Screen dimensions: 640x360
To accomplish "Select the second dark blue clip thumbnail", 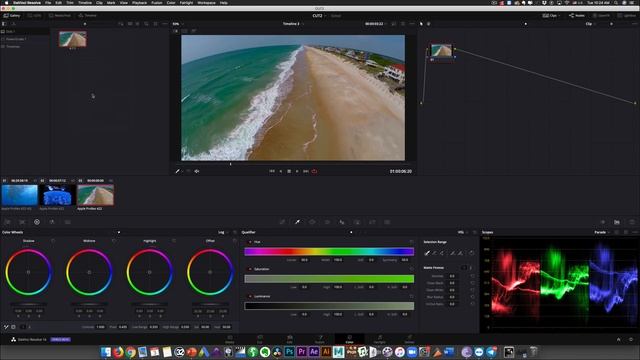I will click(x=58, y=195).
